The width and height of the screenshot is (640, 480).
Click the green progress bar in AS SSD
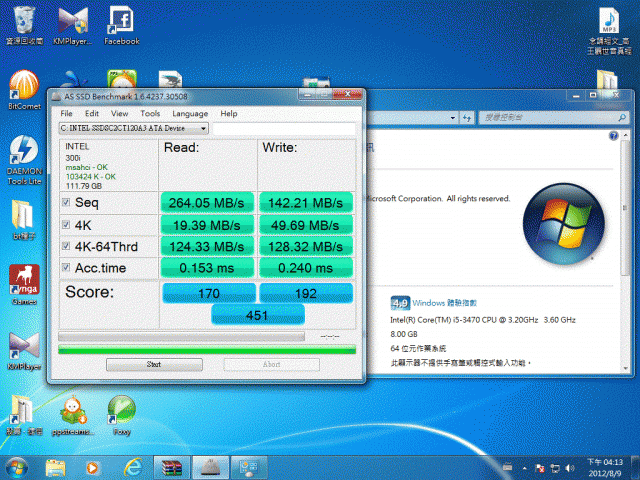pos(207,349)
